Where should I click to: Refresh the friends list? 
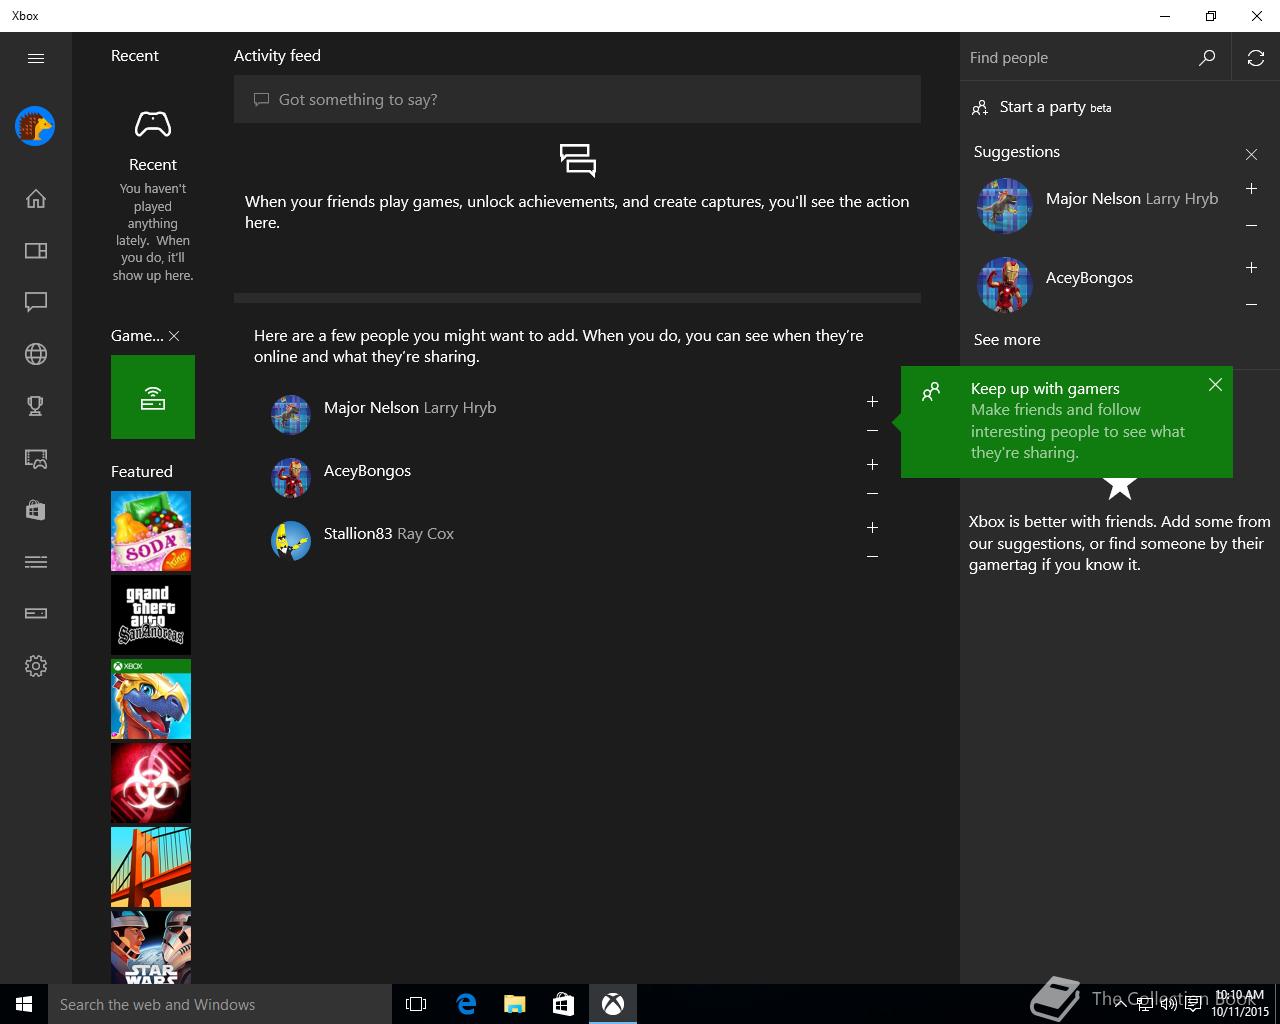(x=1256, y=58)
